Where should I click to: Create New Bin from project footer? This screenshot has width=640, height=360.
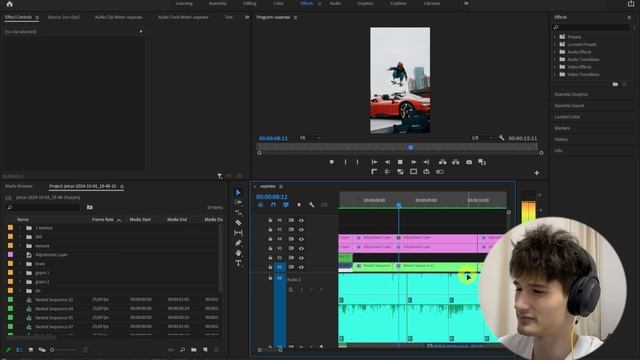[x=194, y=350]
